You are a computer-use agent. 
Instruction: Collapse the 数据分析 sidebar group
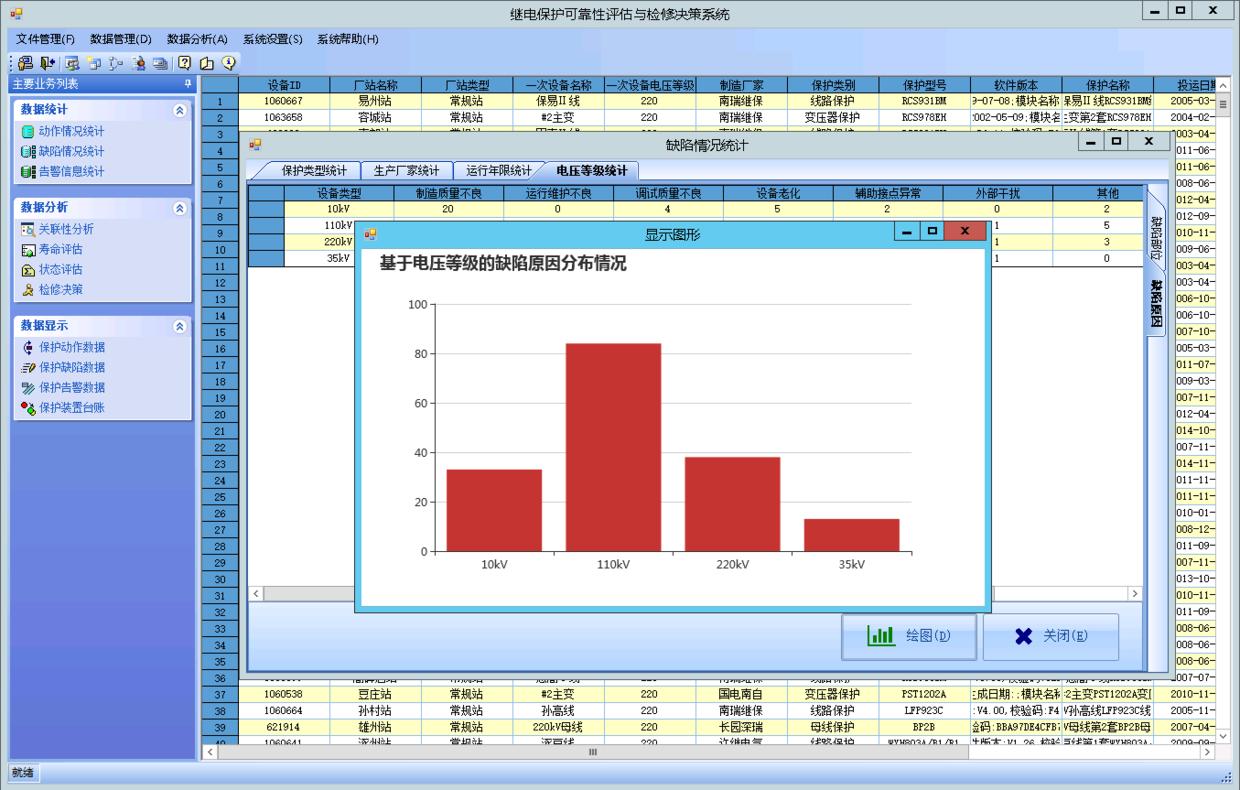point(180,208)
